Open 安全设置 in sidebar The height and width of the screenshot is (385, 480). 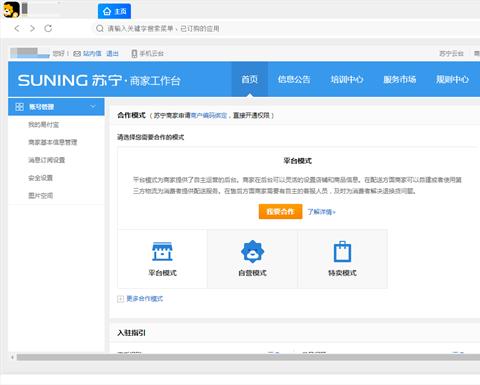[x=40, y=178]
